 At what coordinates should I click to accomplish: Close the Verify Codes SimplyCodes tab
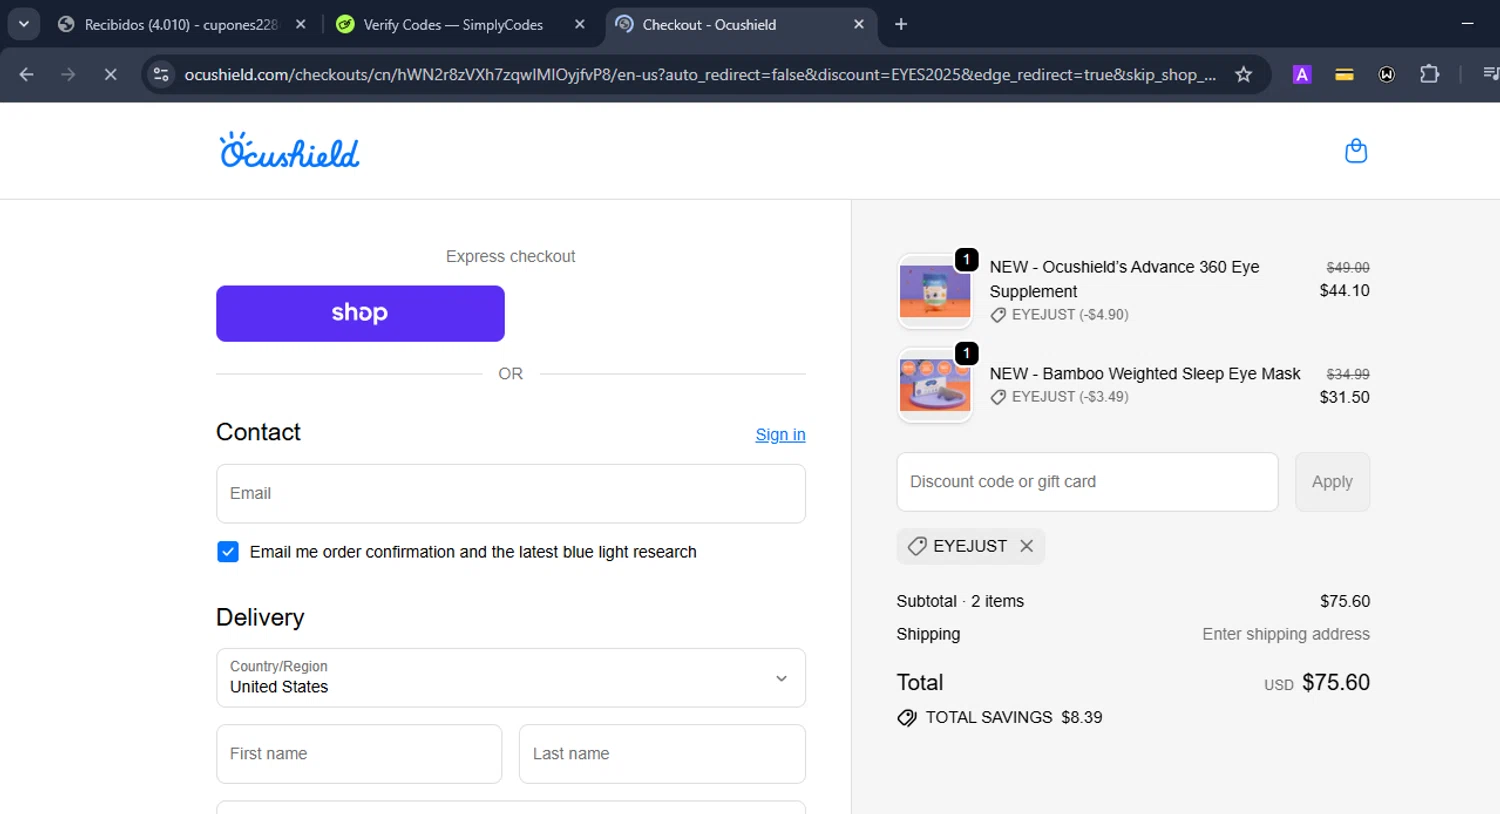(580, 24)
